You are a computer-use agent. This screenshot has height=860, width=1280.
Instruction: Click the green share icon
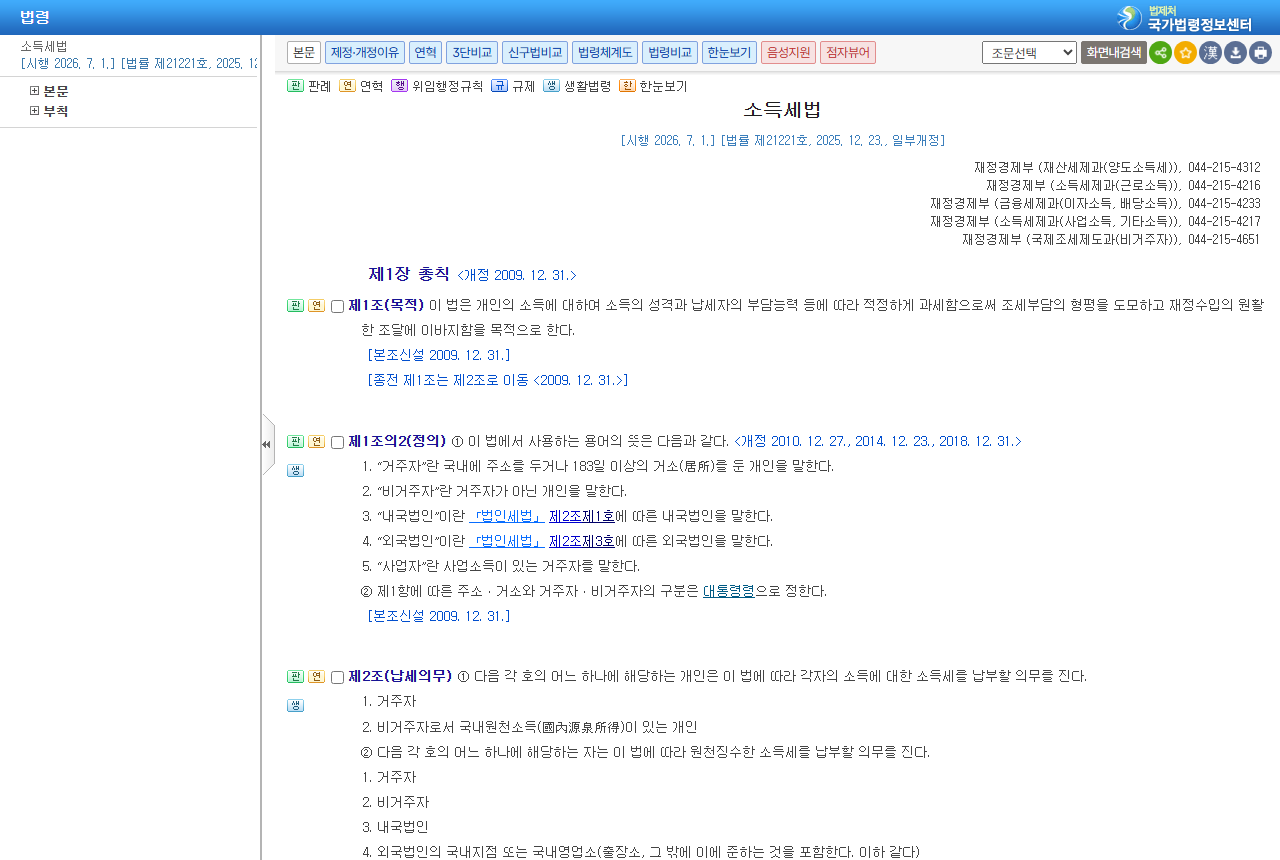click(x=1160, y=52)
